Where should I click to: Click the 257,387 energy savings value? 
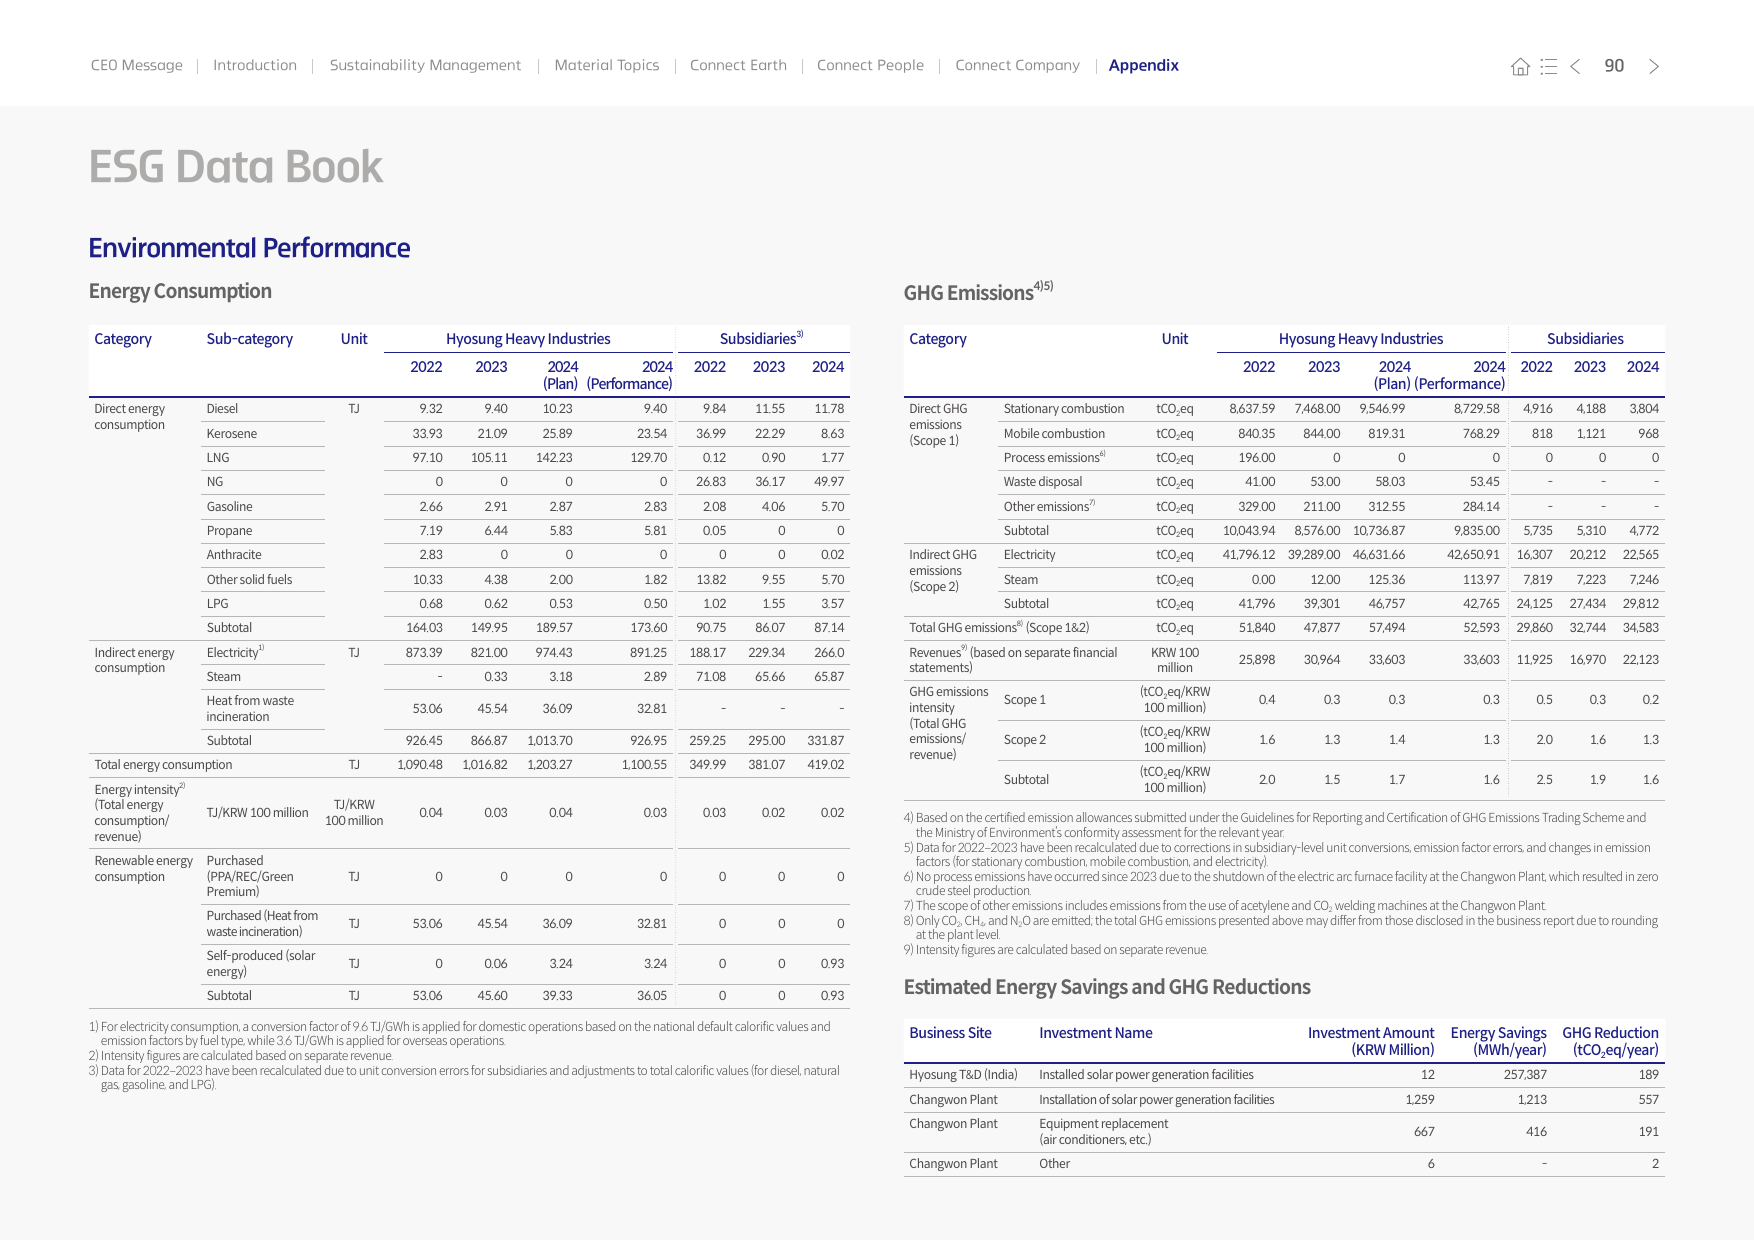coord(1525,1075)
